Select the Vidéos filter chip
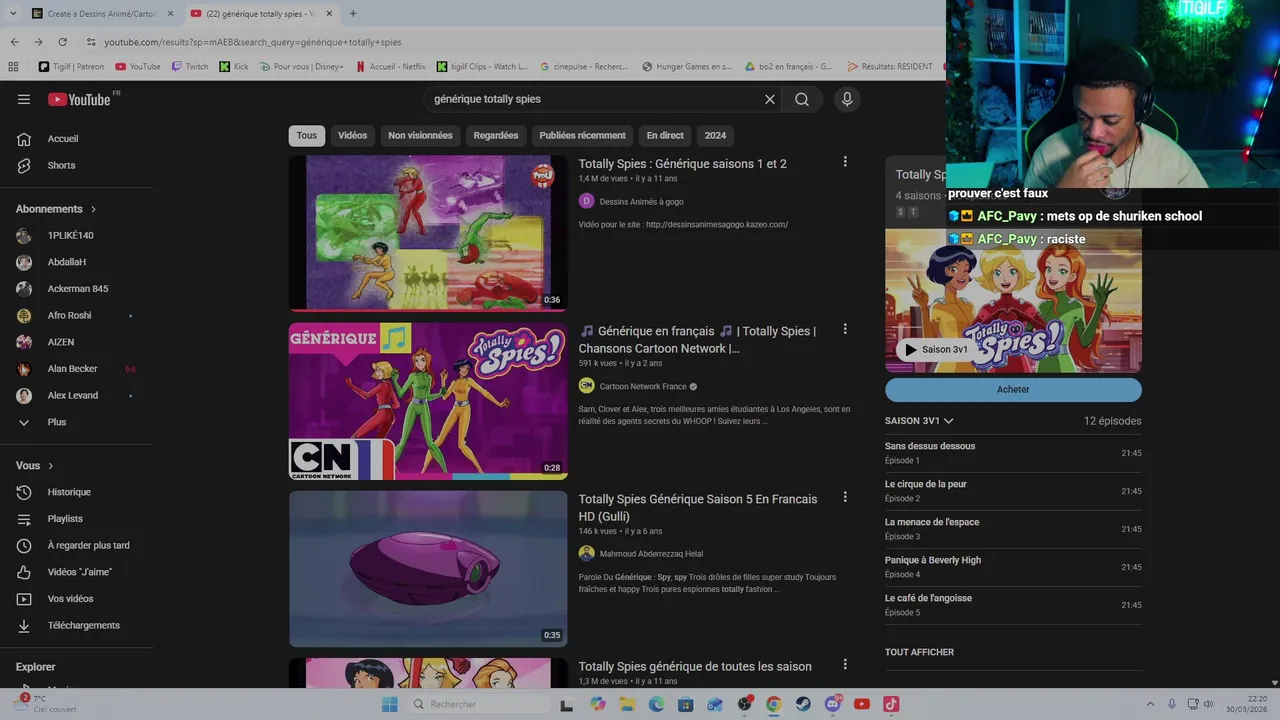The height and width of the screenshot is (720, 1280). (352, 135)
